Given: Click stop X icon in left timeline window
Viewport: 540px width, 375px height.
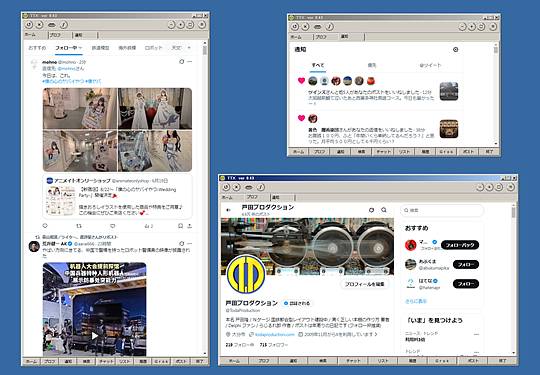Looking at the screenshot, I should click(40, 25).
